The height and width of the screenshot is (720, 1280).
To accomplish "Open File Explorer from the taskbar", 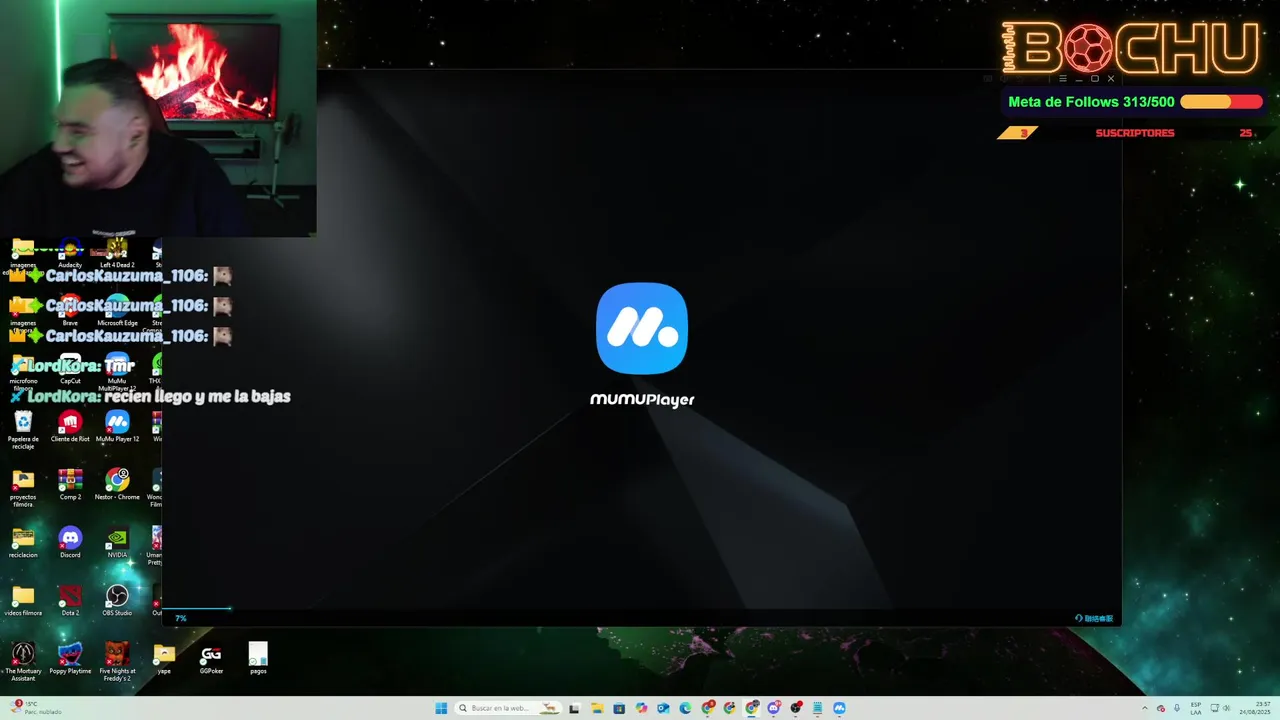I will click(x=597, y=708).
